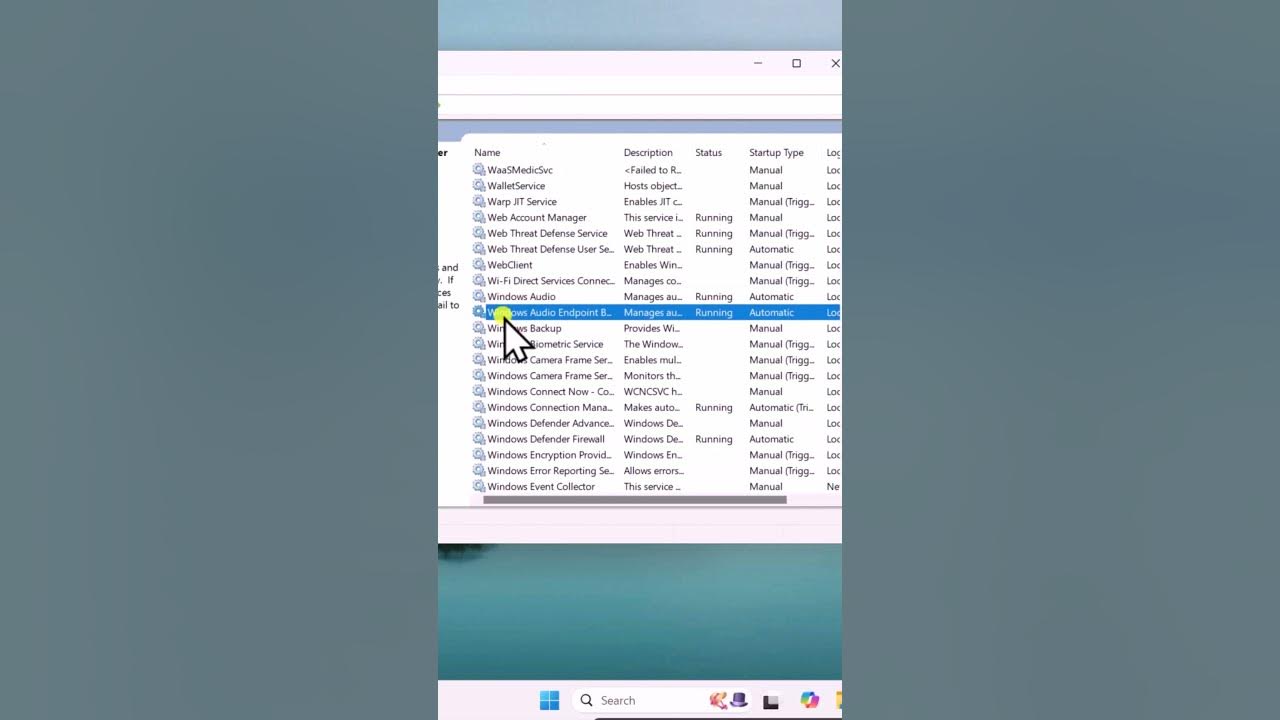Click '<Failed to R...' description for WaaSMedicSvc
The height and width of the screenshot is (720, 1280).
(x=652, y=170)
